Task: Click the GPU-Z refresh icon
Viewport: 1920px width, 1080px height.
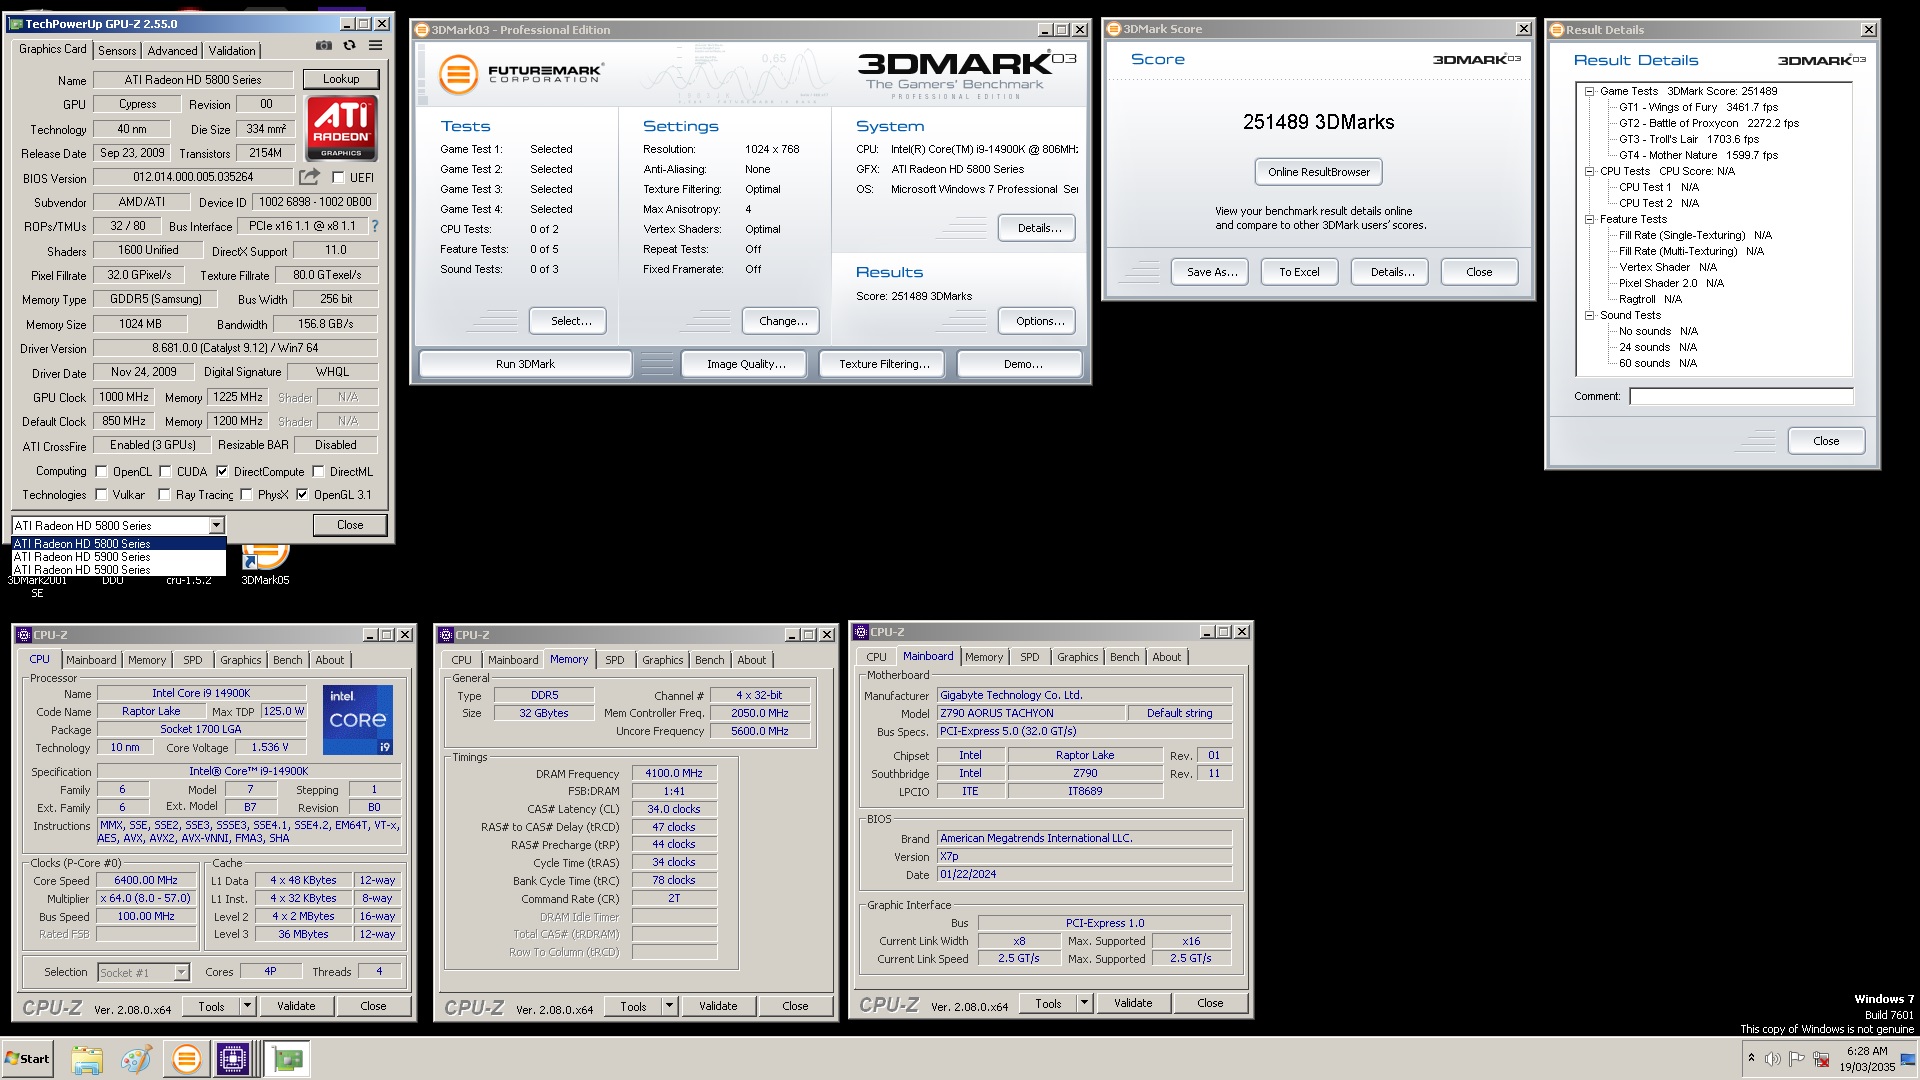Action: pyautogui.click(x=349, y=46)
